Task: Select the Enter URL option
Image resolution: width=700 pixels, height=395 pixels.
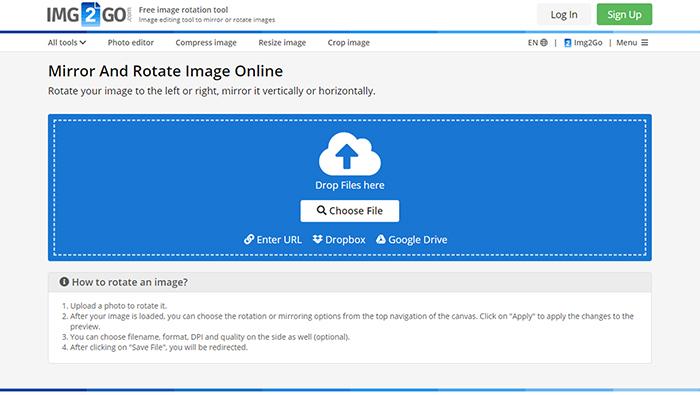Action: [x=273, y=239]
